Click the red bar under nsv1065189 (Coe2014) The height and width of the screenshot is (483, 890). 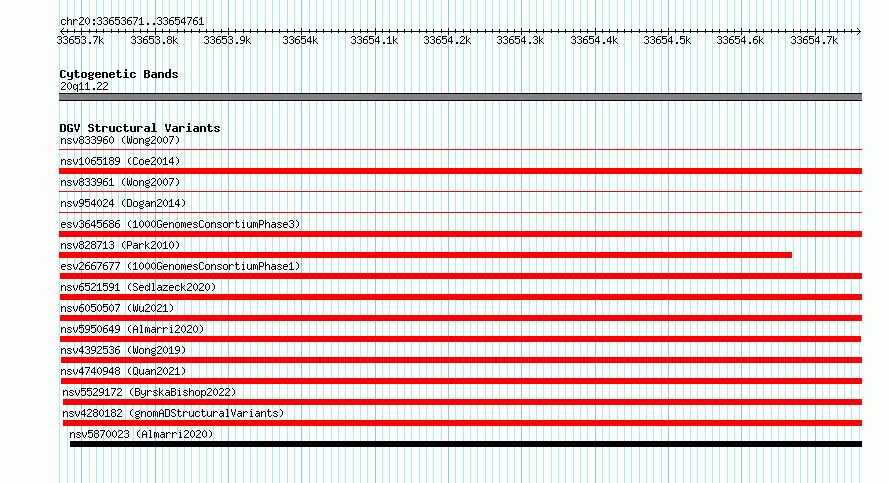pos(460,171)
